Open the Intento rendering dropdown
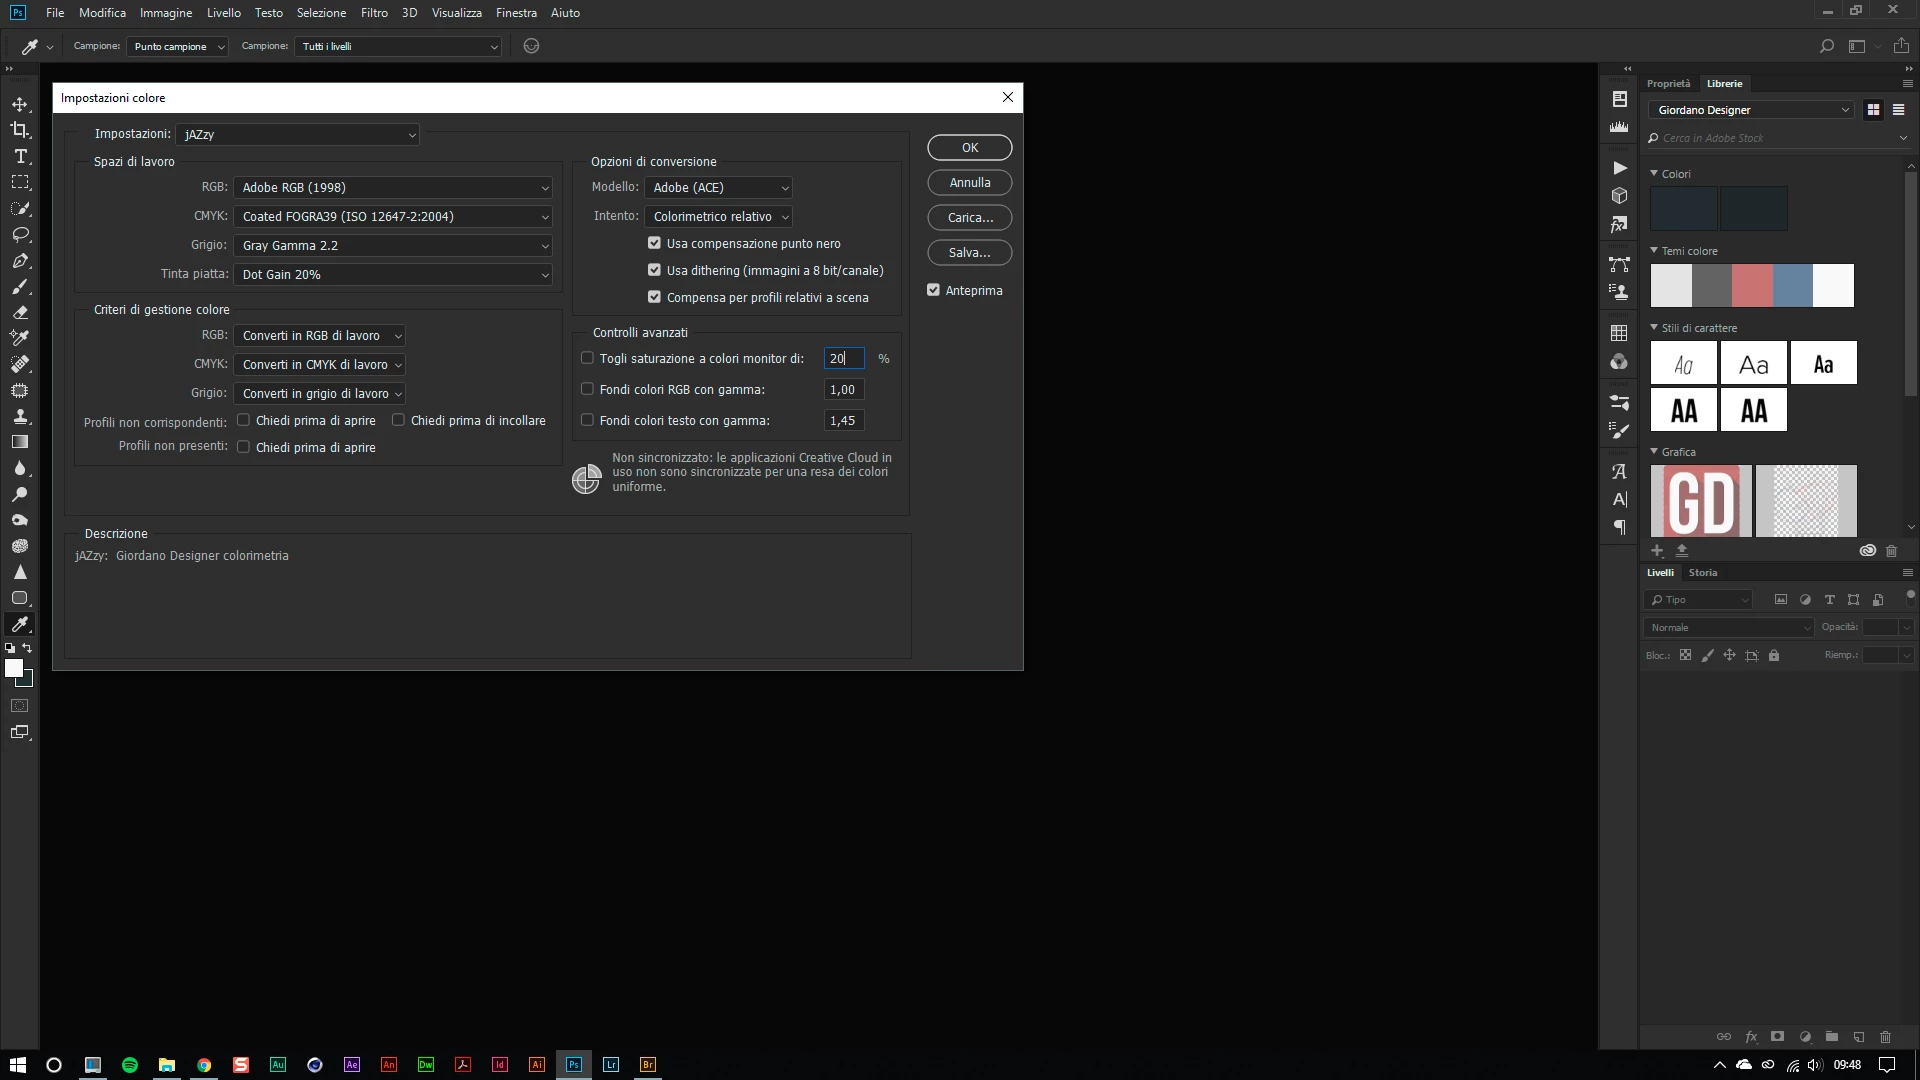1920x1080 pixels. point(719,217)
